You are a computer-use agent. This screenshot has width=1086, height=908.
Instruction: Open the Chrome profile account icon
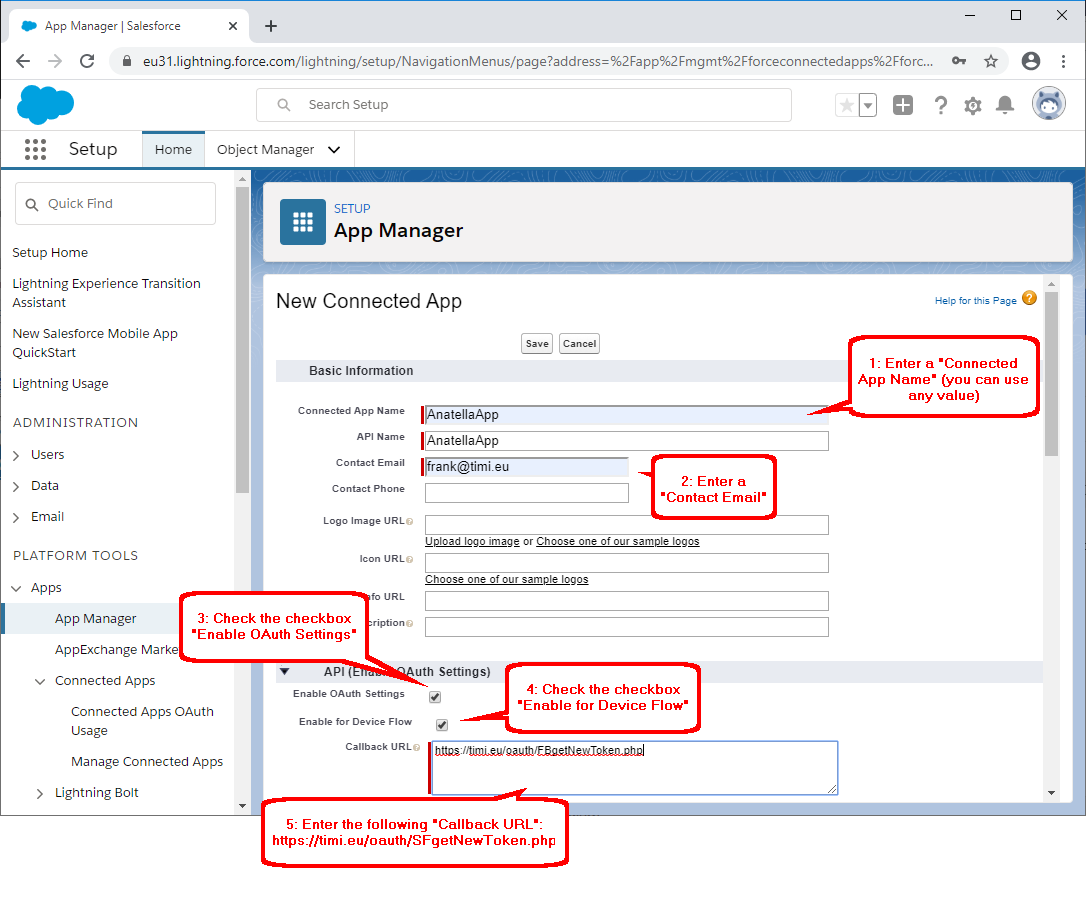click(1031, 61)
